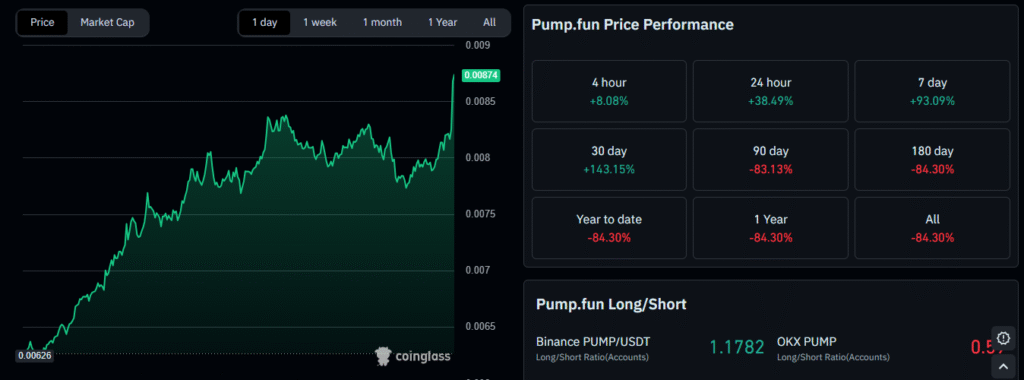Click the 0.00874 current price label
This screenshot has height=380, width=1024.
(481, 76)
